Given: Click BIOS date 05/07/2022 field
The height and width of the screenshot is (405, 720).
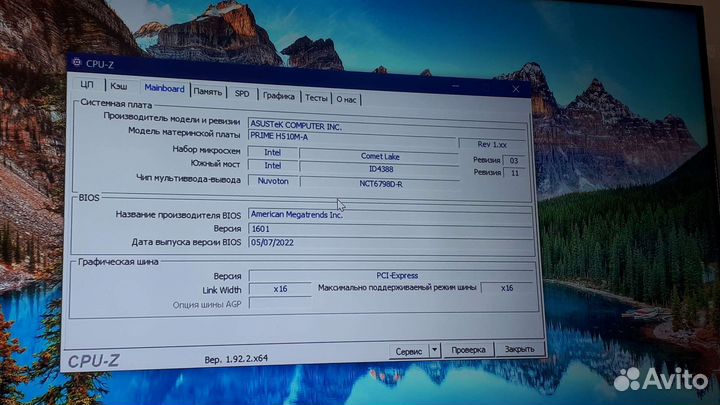Looking at the screenshot, I should 391,242.
